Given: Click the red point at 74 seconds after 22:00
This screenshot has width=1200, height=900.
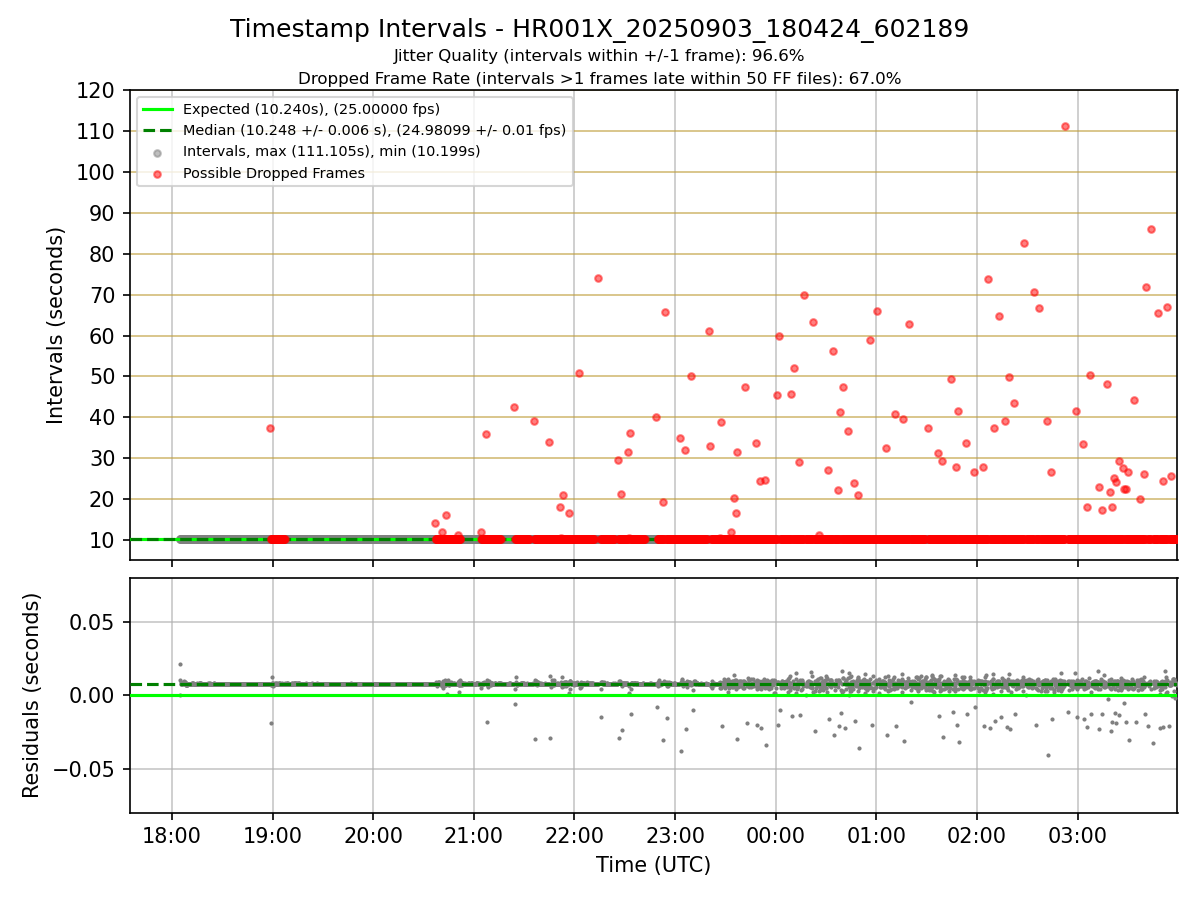Looking at the screenshot, I should pos(598,278).
